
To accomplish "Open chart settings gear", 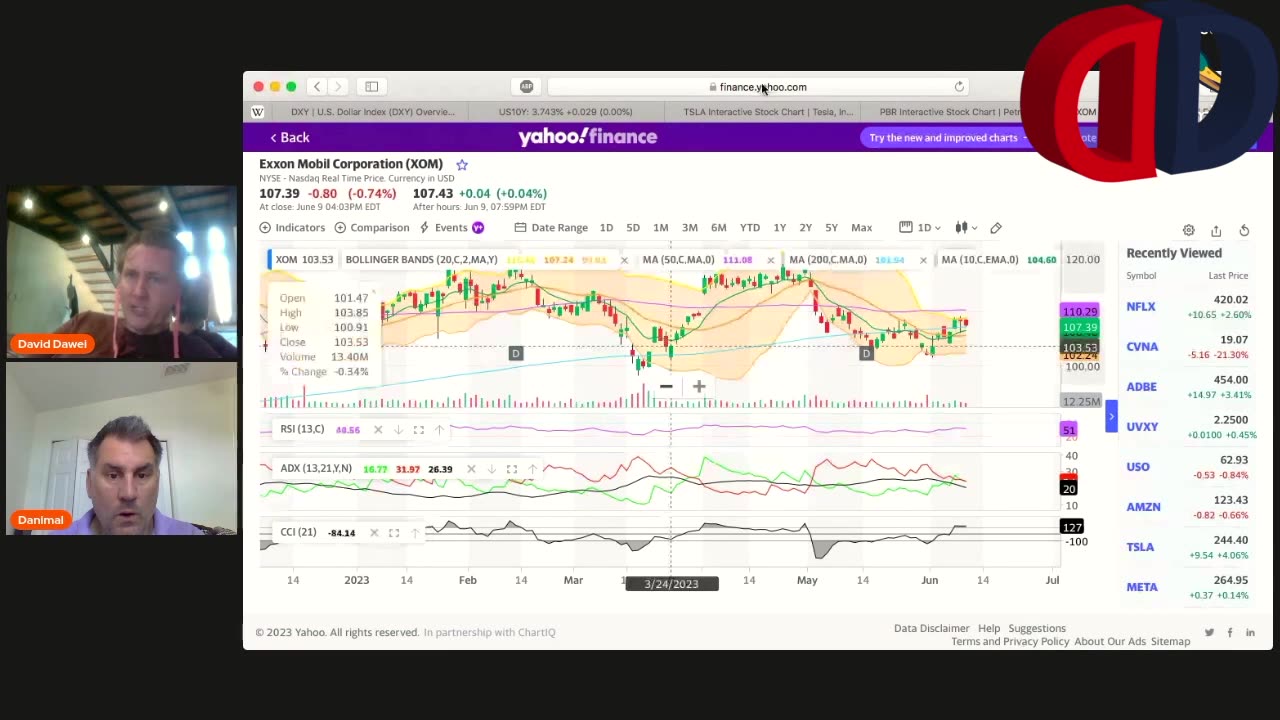I will coord(1188,230).
